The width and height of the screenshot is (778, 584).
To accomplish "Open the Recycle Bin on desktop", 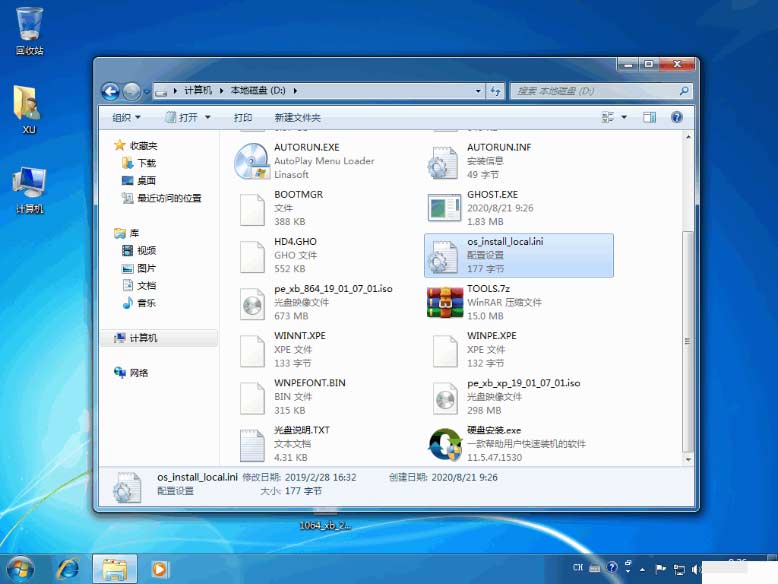I will click(29, 23).
